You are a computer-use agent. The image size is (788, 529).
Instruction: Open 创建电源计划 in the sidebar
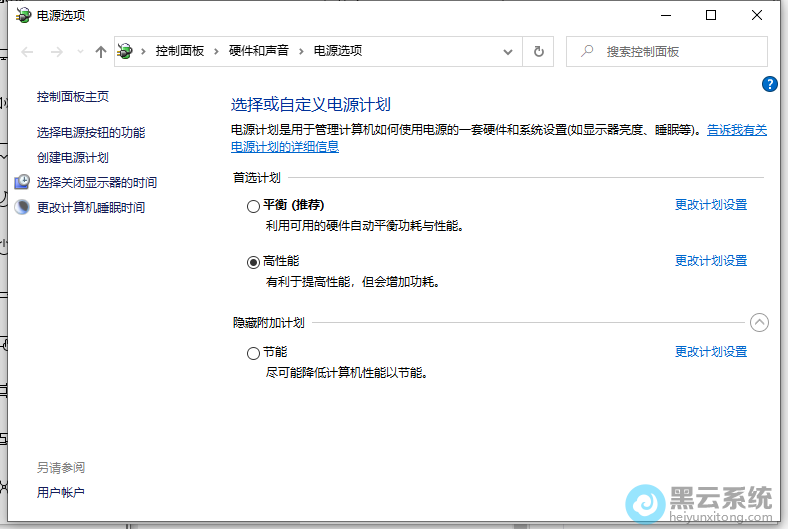click(x=72, y=157)
